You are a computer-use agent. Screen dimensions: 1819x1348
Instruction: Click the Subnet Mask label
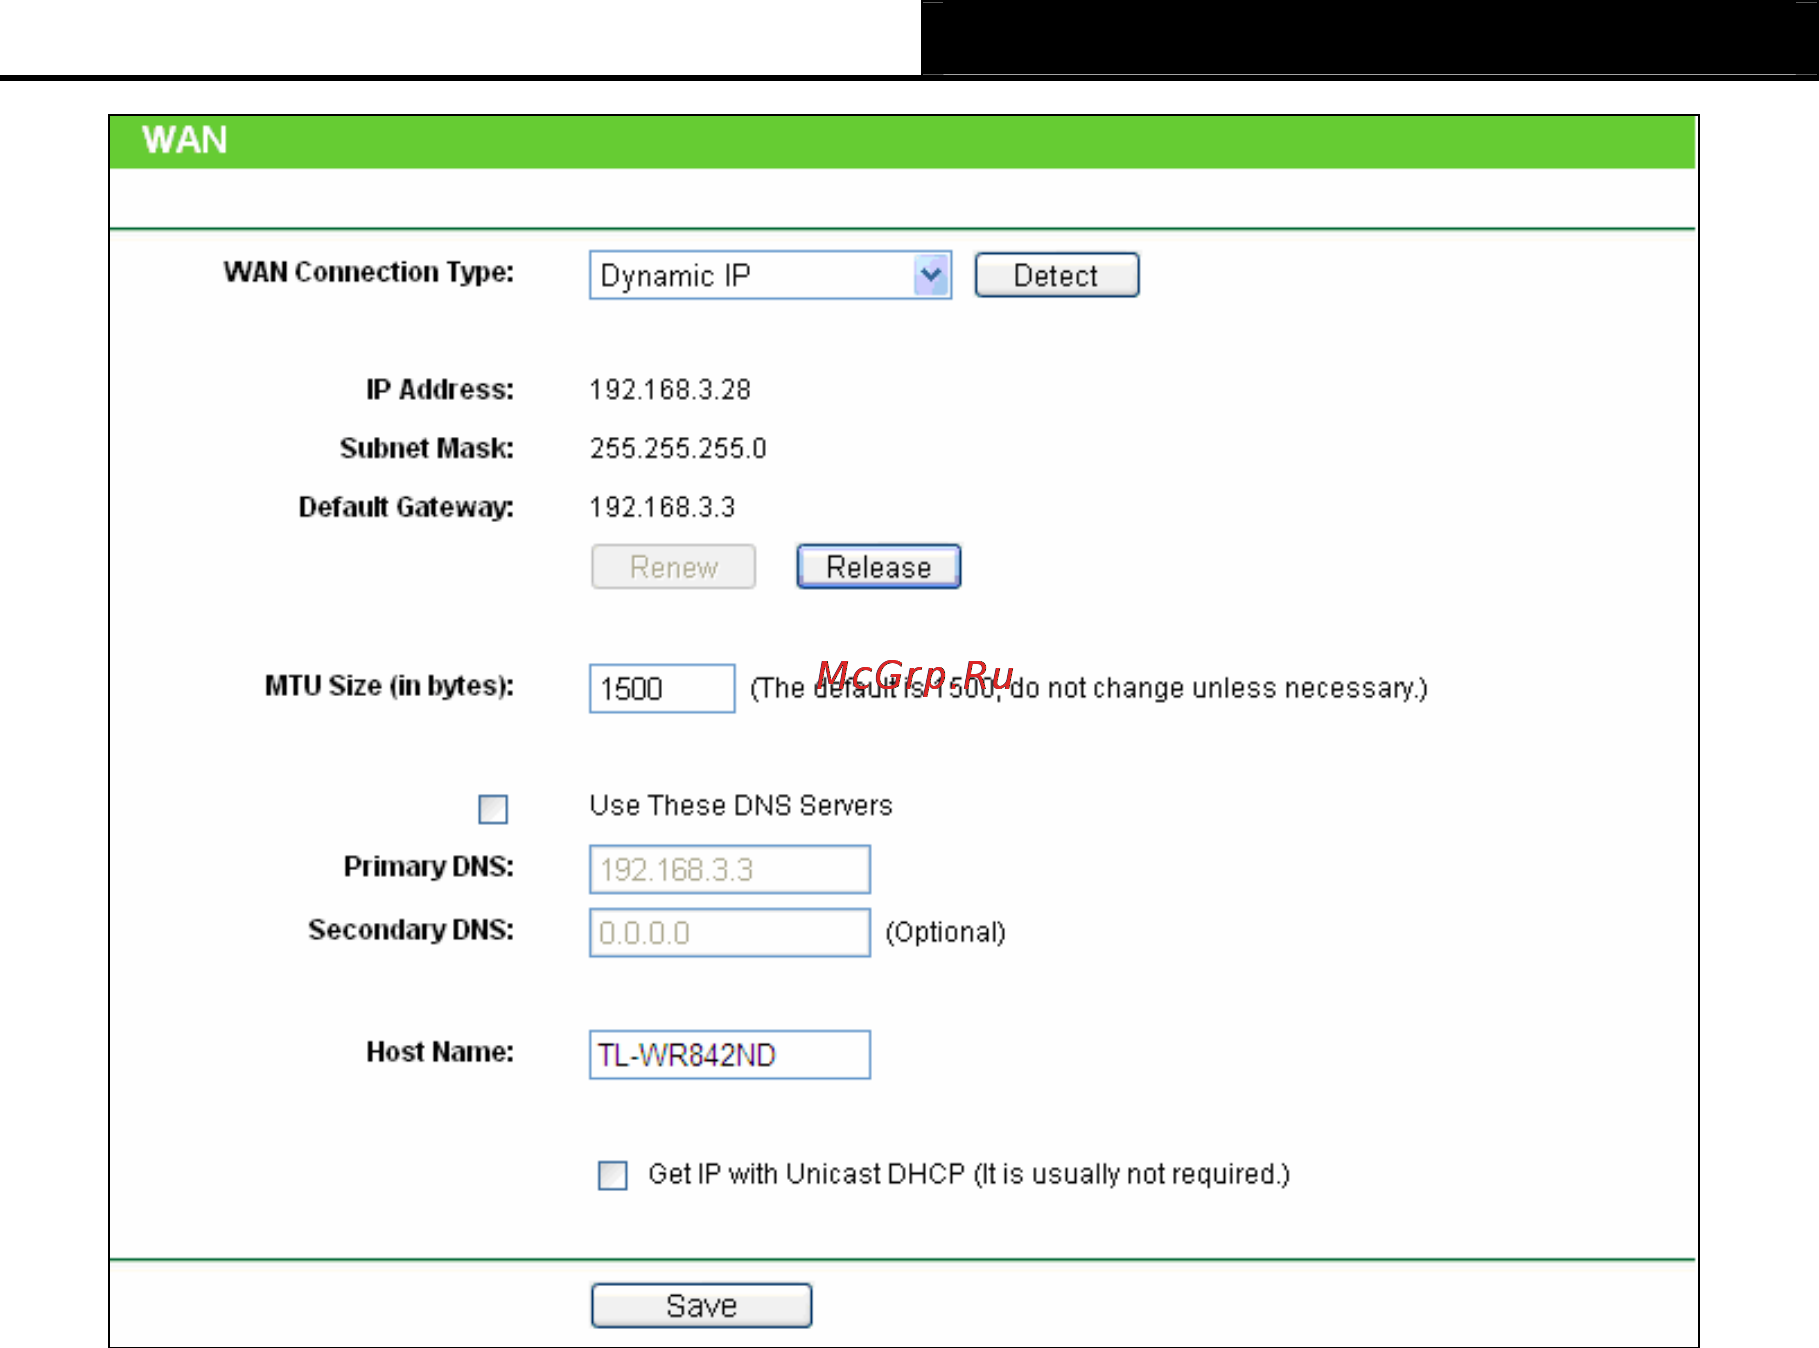(x=427, y=448)
